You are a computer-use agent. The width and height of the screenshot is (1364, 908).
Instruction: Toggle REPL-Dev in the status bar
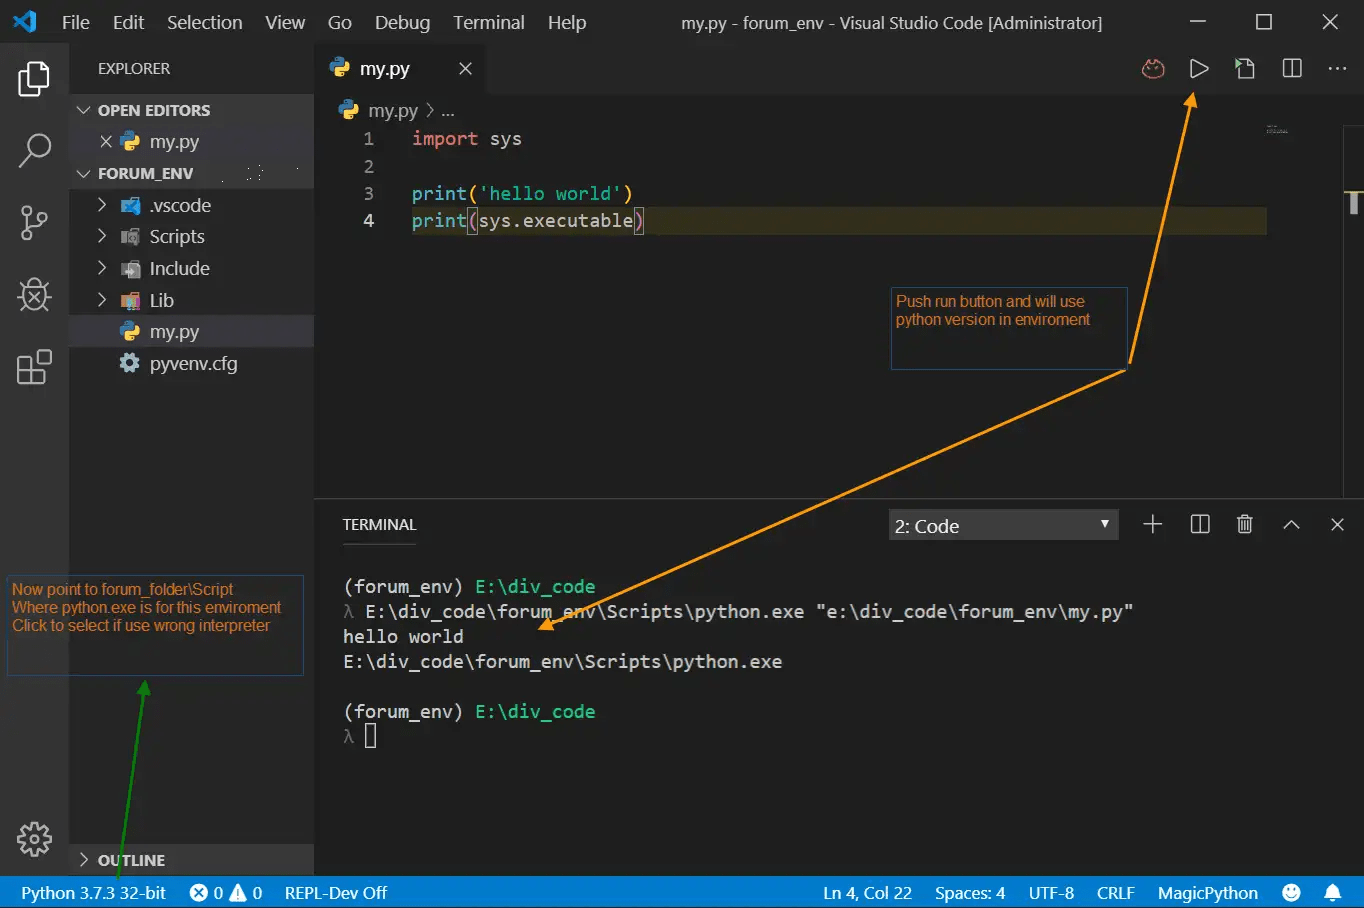pyautogui.click(x=335, y=892)
